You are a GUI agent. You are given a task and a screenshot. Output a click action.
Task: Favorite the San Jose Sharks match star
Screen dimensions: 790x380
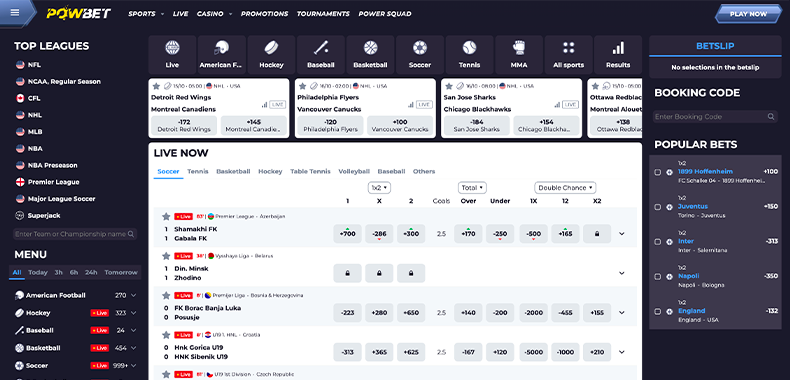(449, 86)
